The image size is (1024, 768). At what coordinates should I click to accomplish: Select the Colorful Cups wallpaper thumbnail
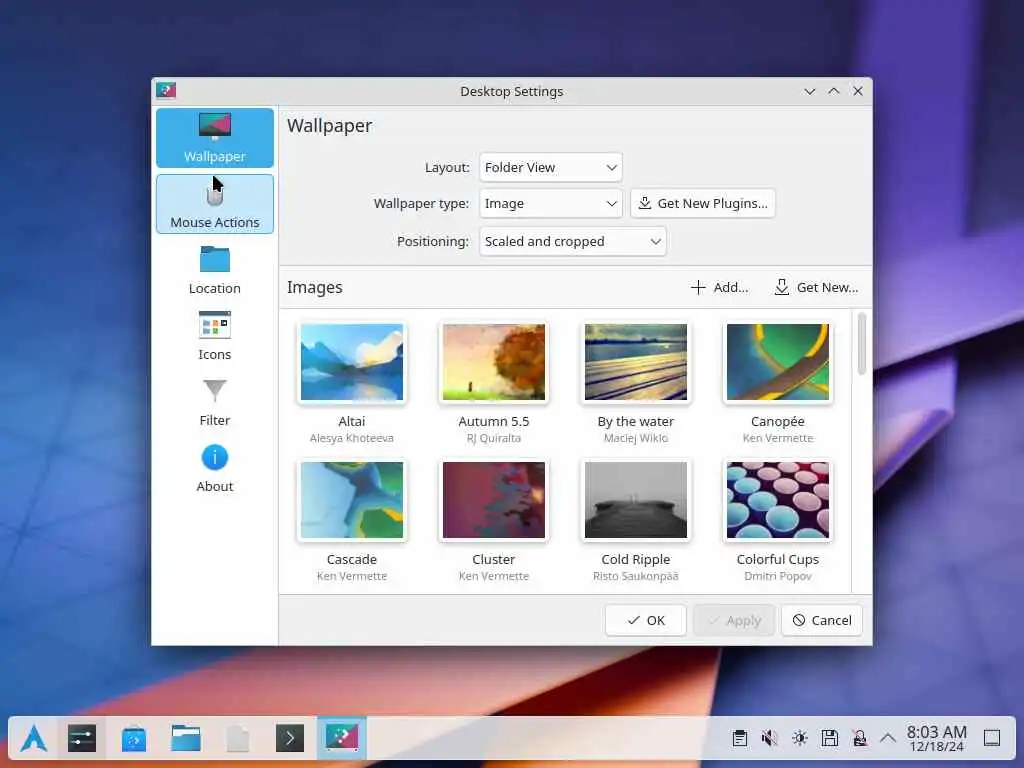point(778,500)
